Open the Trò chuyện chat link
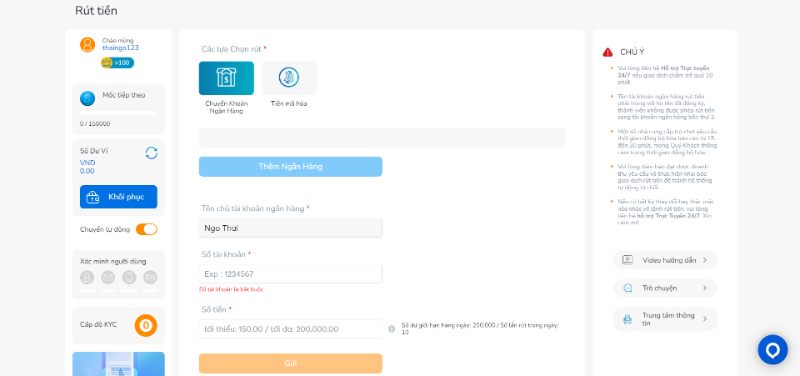 (665, 288)
